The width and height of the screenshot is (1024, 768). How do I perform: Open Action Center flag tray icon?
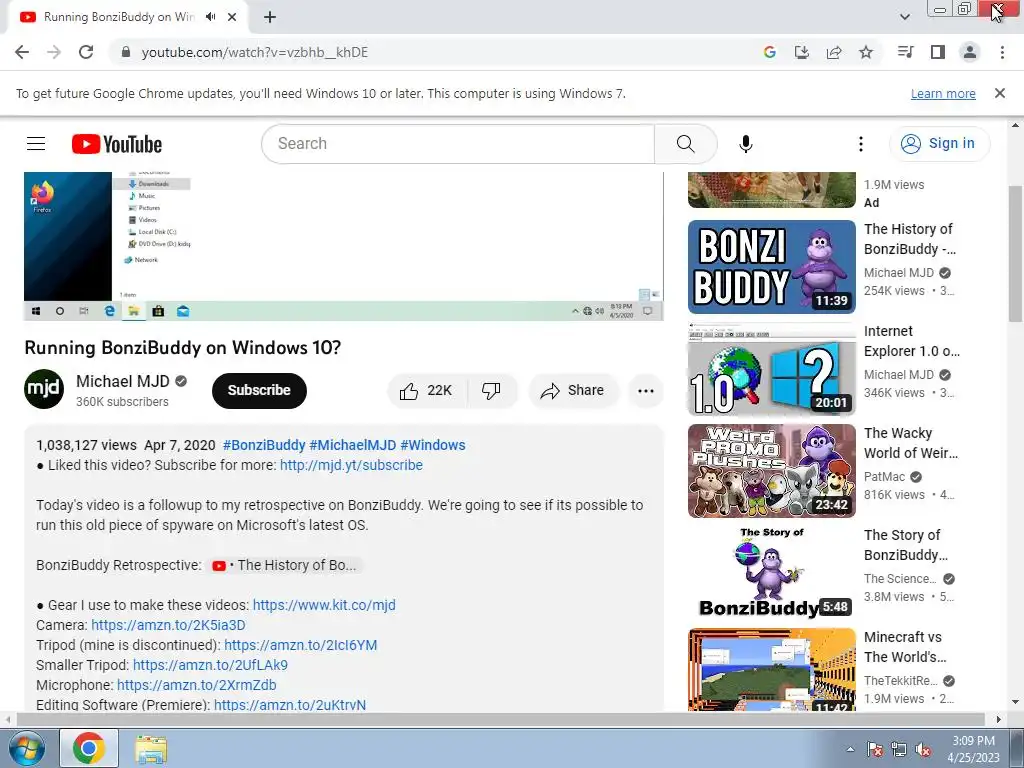pyautogui.click(x=875, y=750)
